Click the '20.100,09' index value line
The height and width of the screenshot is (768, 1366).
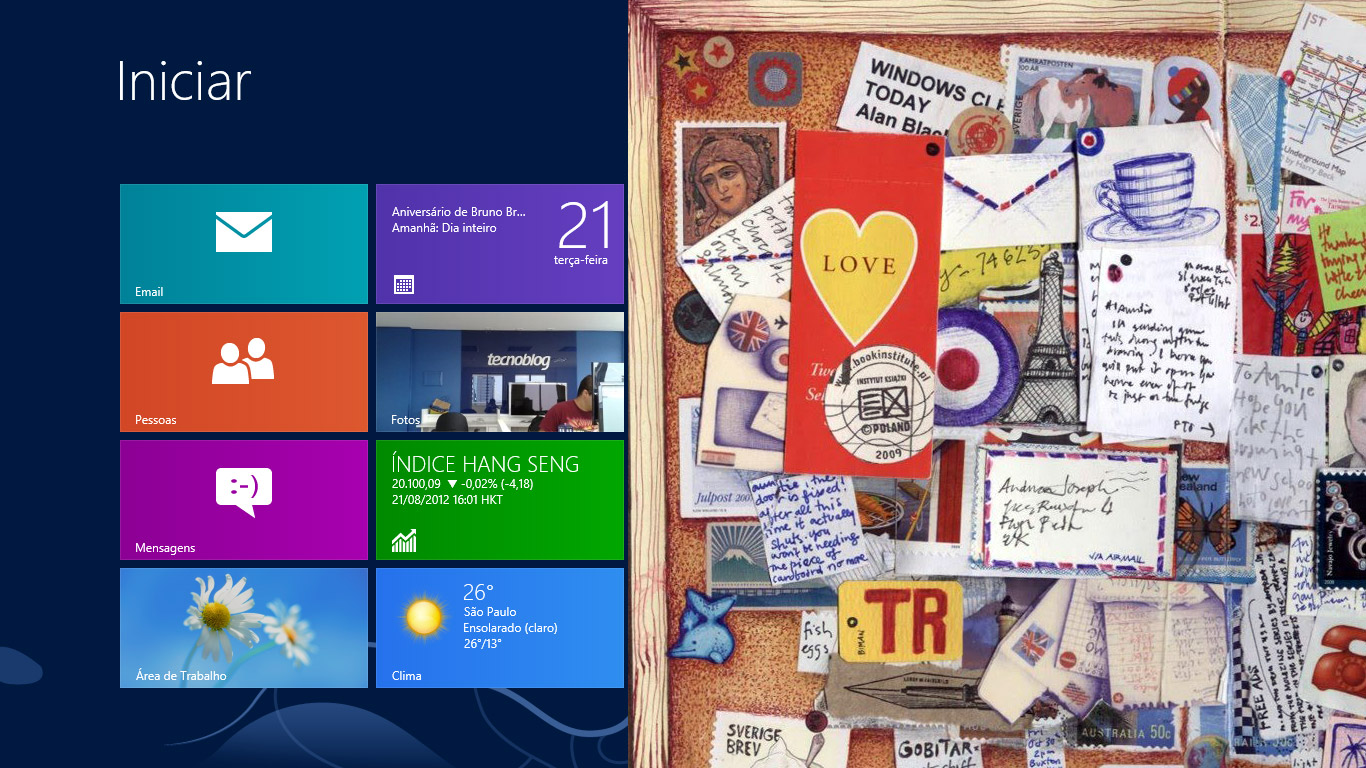(x=463, y=484)
